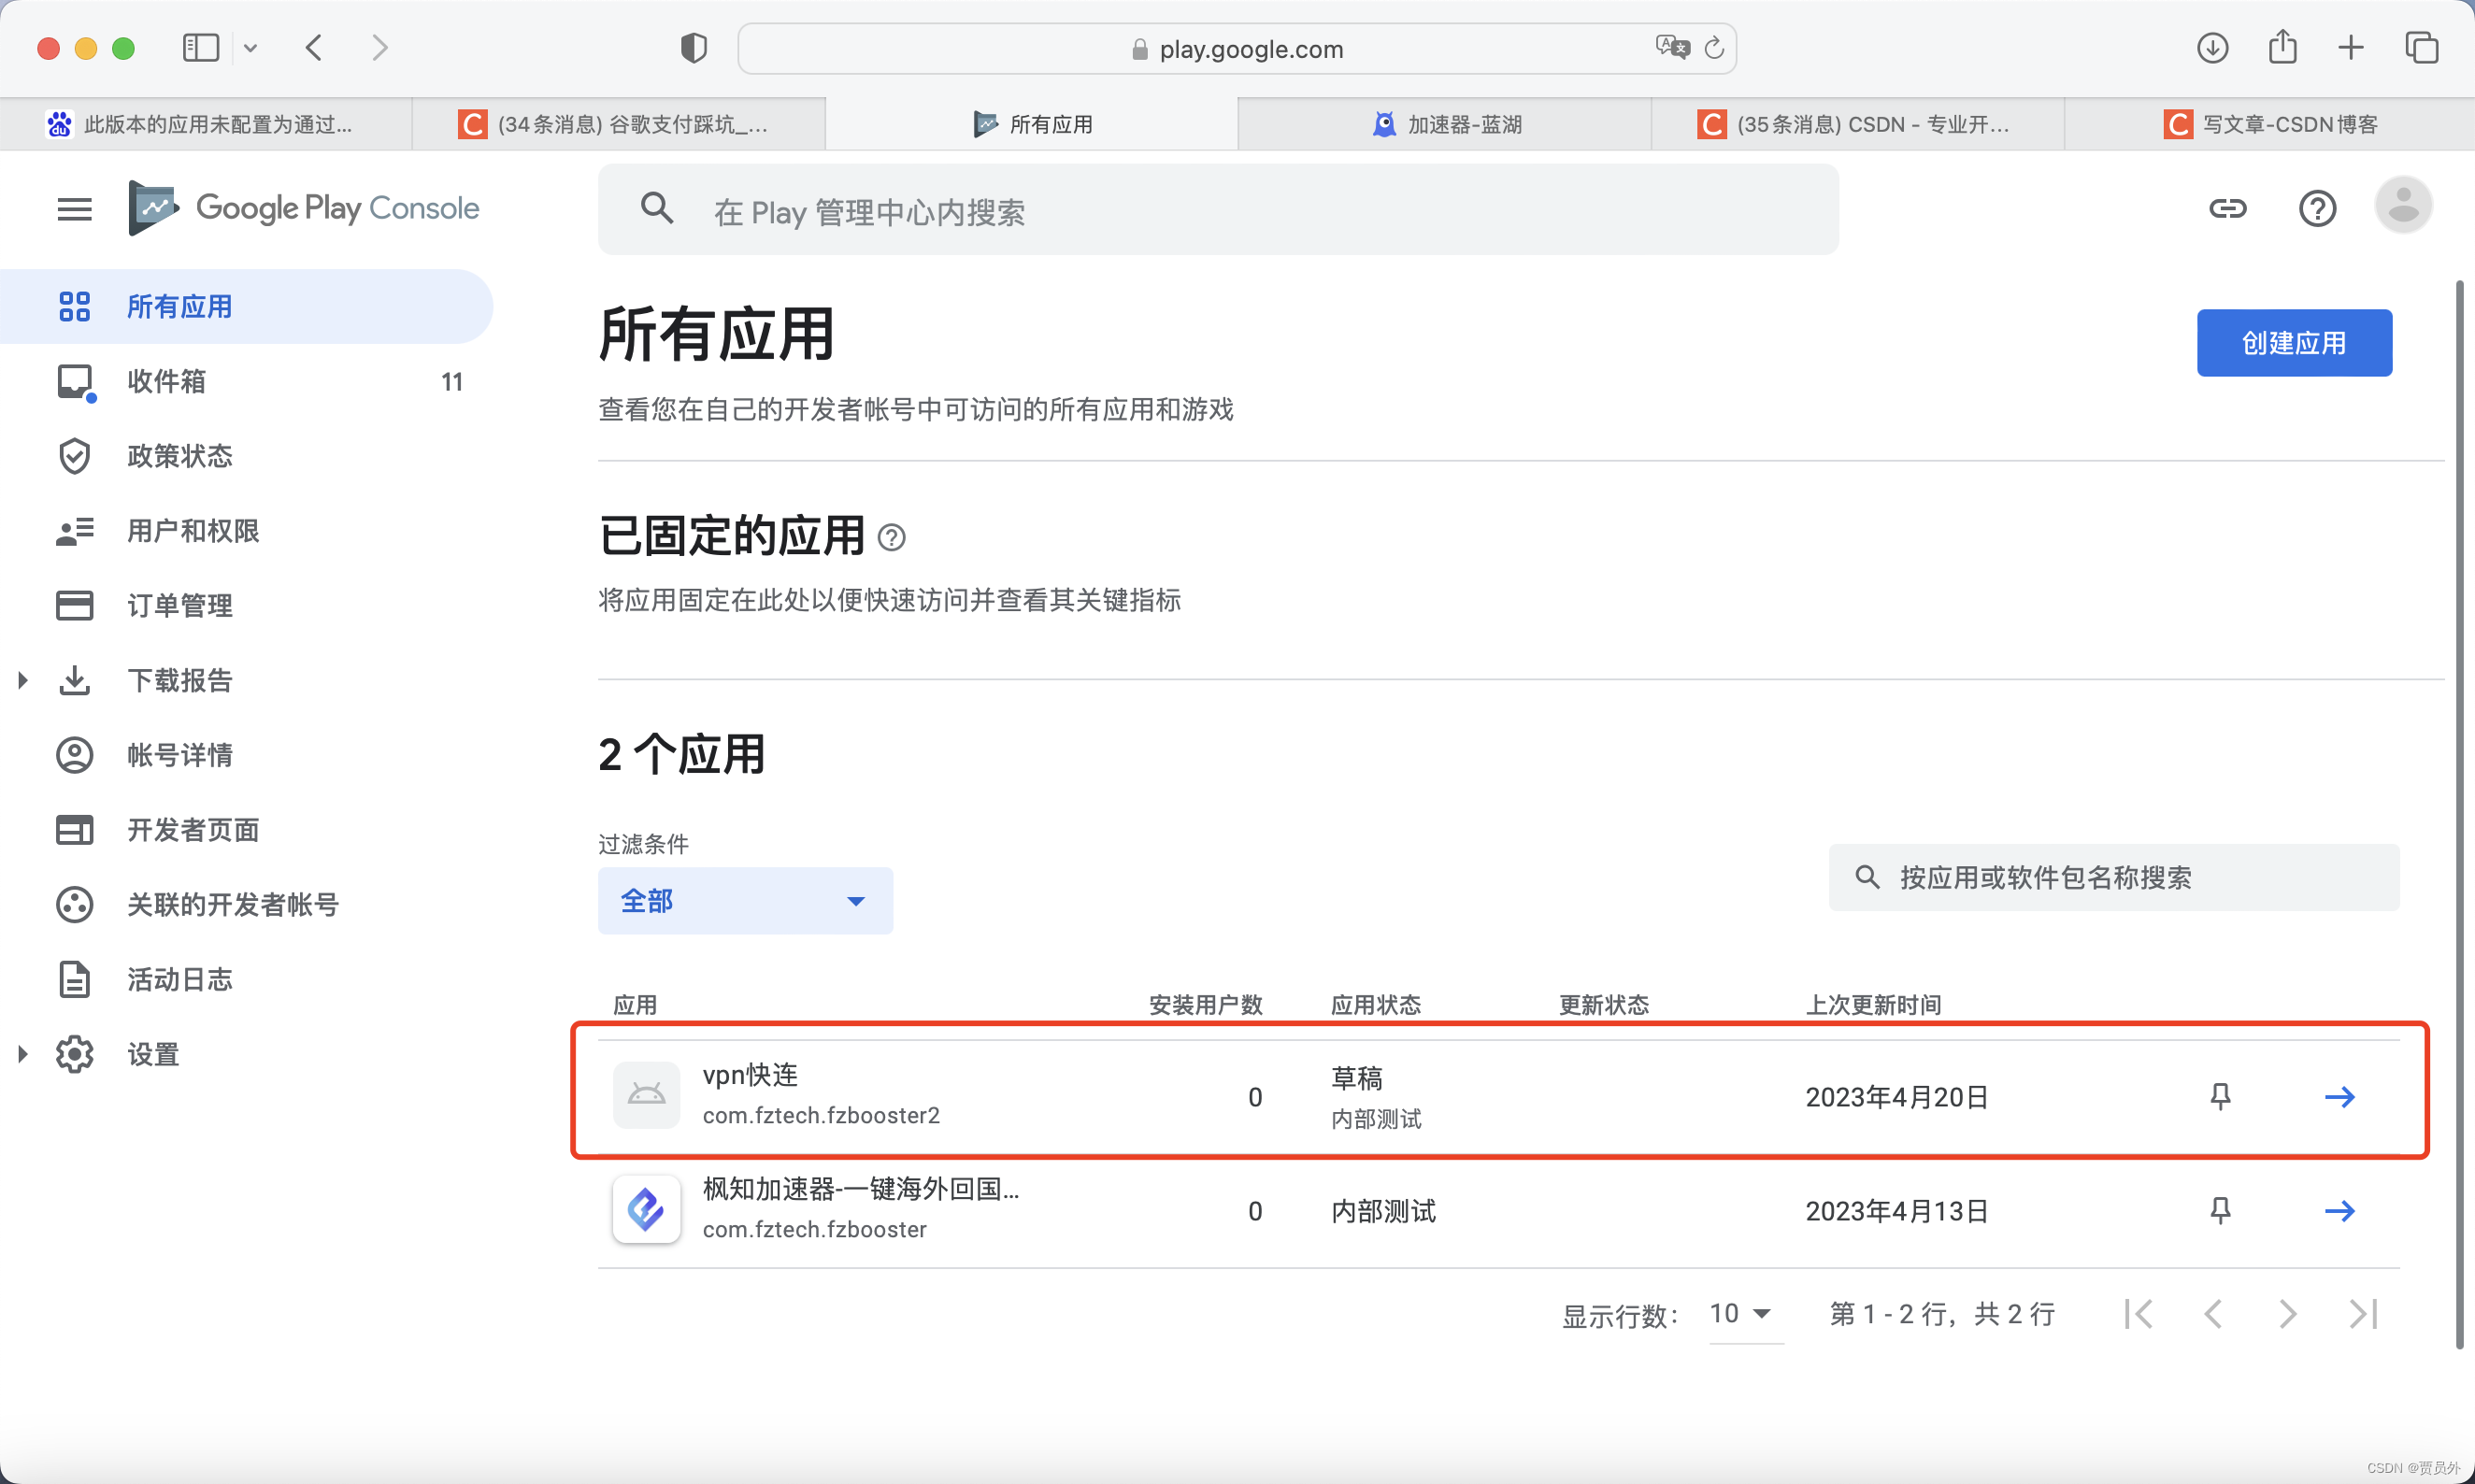2475x1484 pixels.
Task: Click the vpn快连 app icon thumbnail
Action: click(646, 1095)
